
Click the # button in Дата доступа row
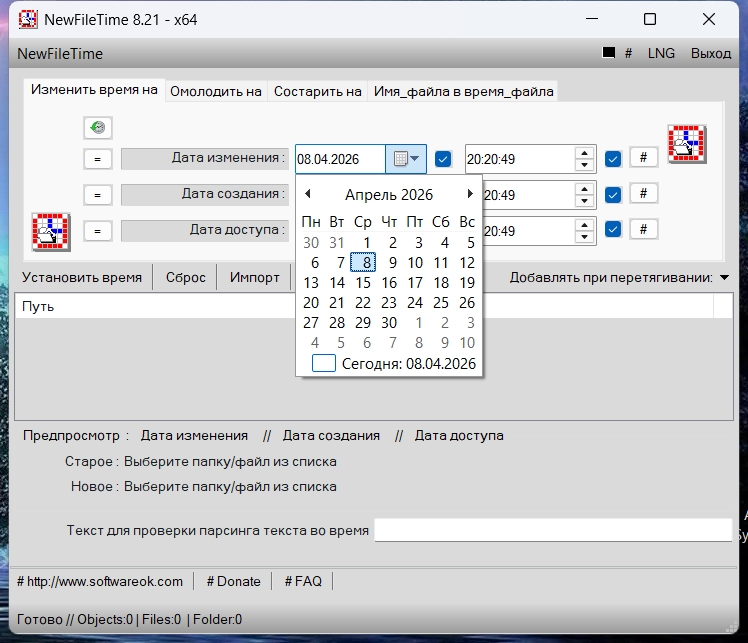pos(644,229)
